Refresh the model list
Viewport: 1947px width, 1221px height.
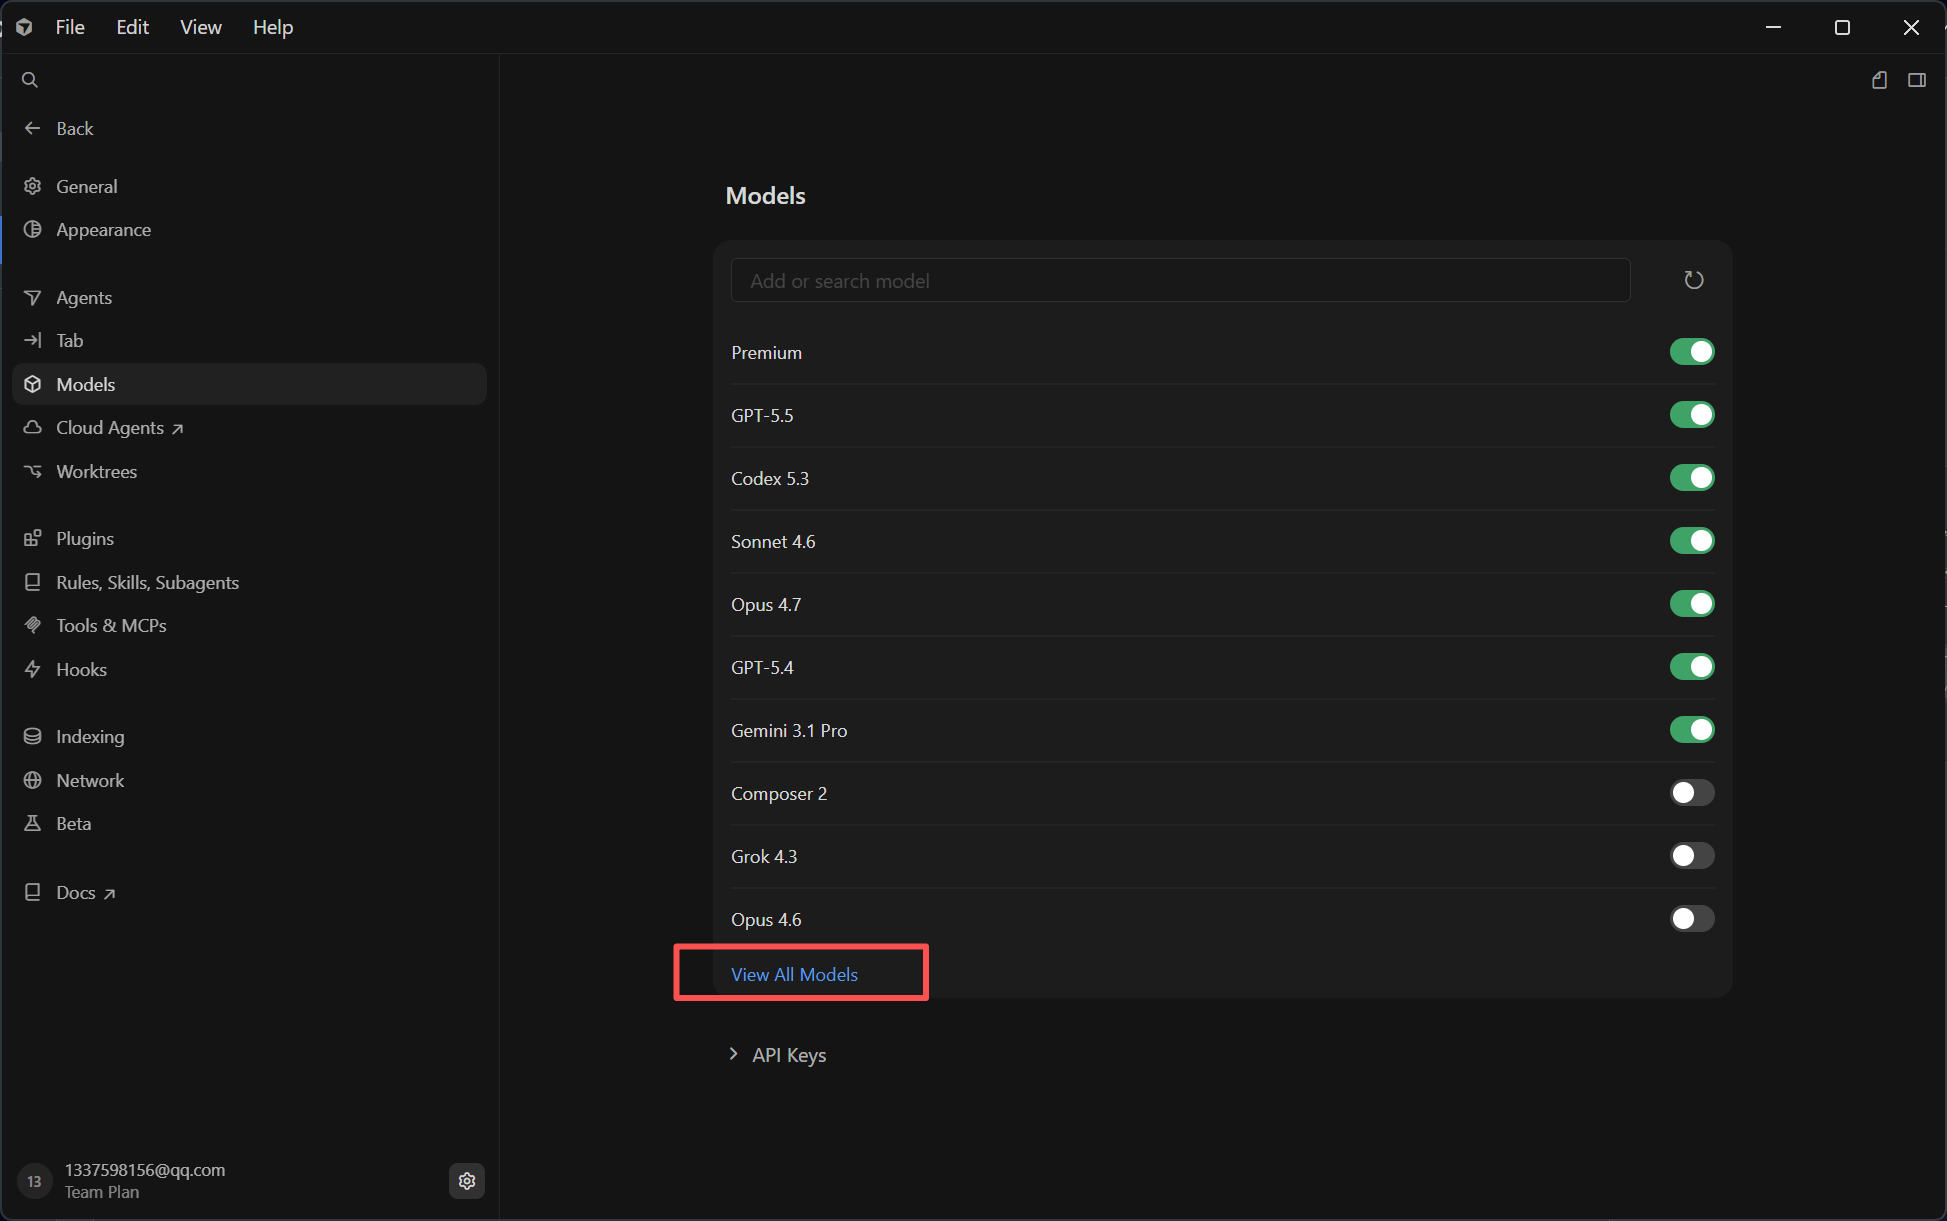pyautogui.click(x=1693, y=280)
